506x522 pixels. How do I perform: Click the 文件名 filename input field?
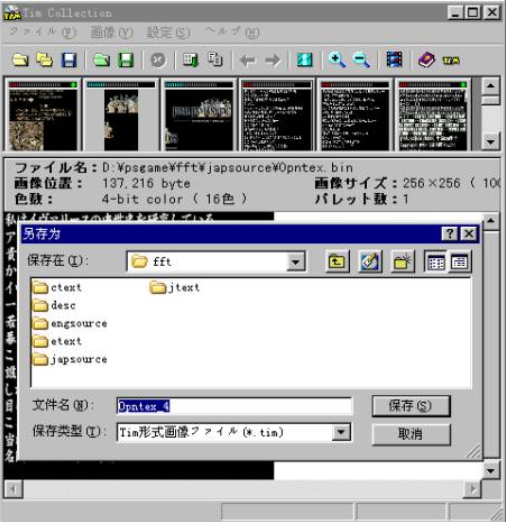pos(234,406)
